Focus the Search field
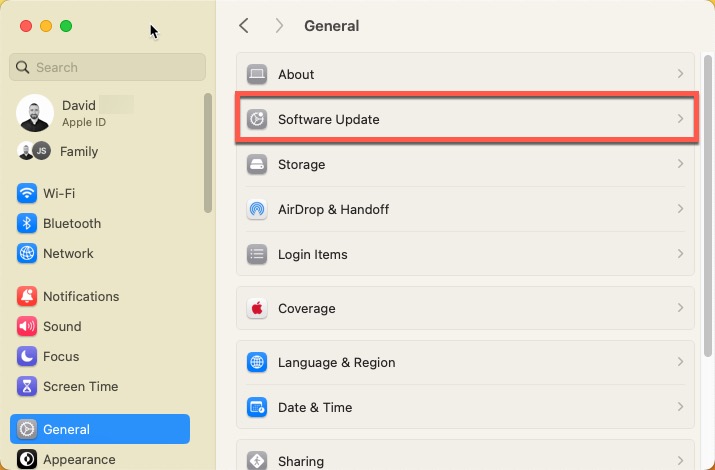 click(107, 67)
